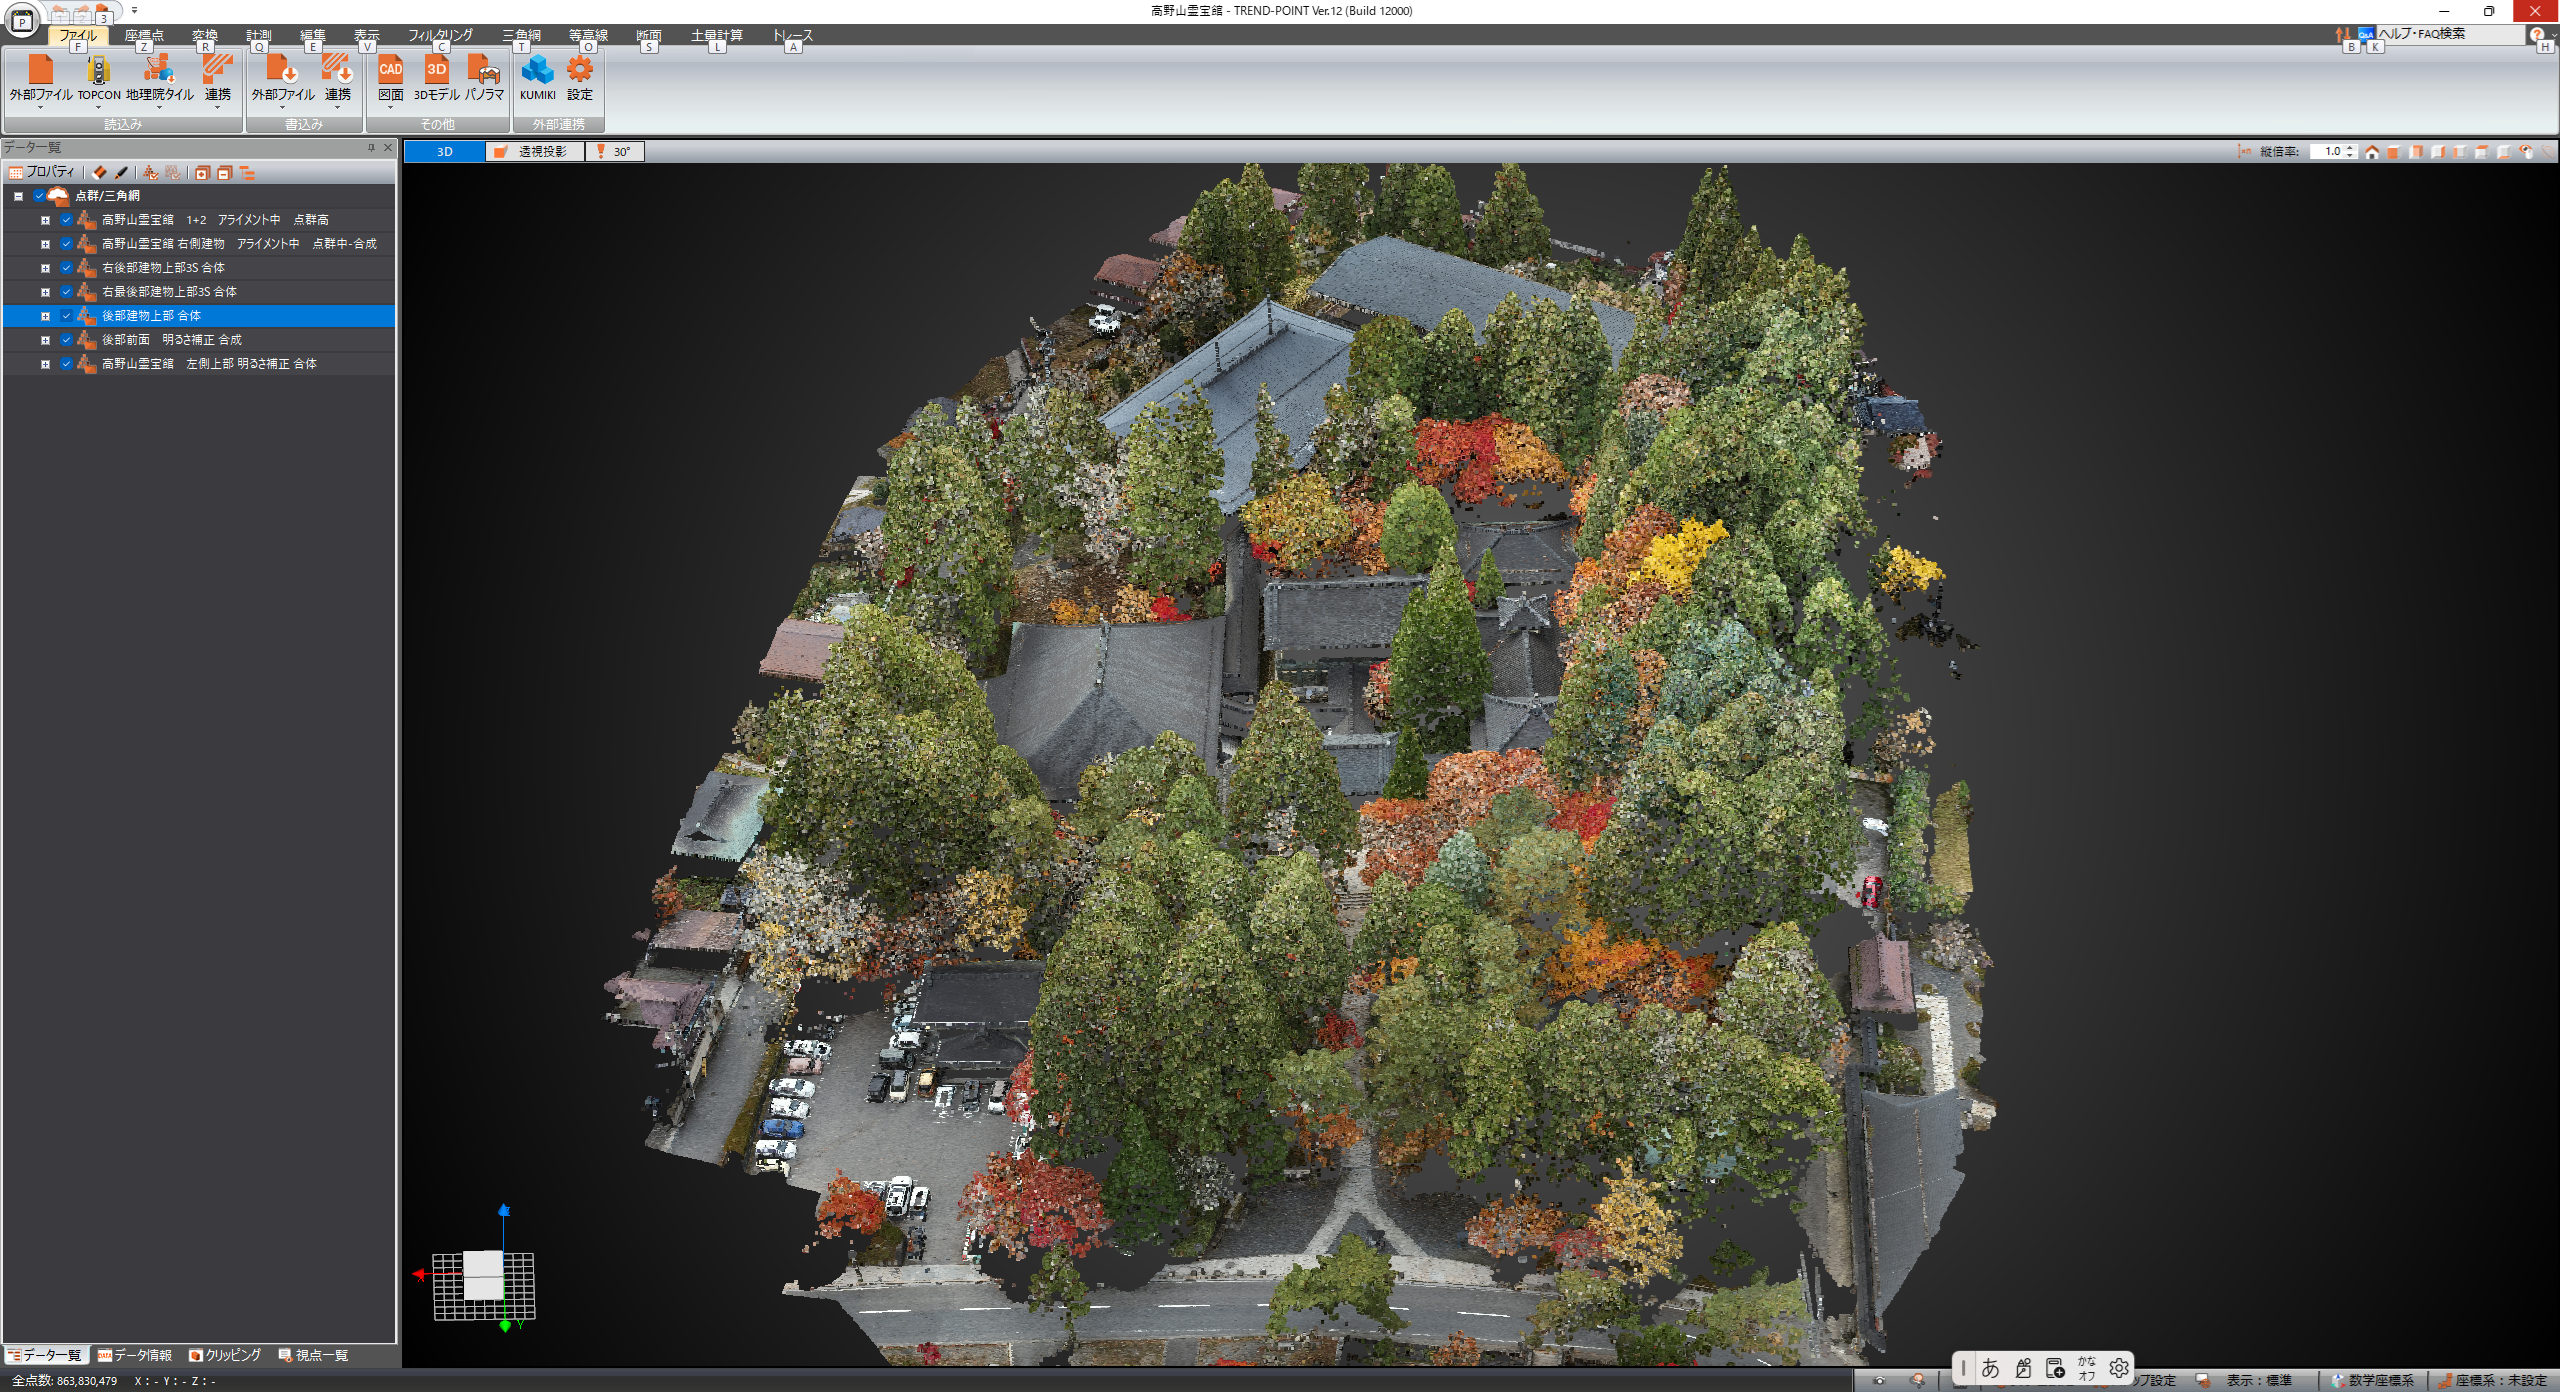This screenshot has height=1392, width=2560.
Task: Collapse the 点群/三角網 tree root
Action: click(19, 196)
